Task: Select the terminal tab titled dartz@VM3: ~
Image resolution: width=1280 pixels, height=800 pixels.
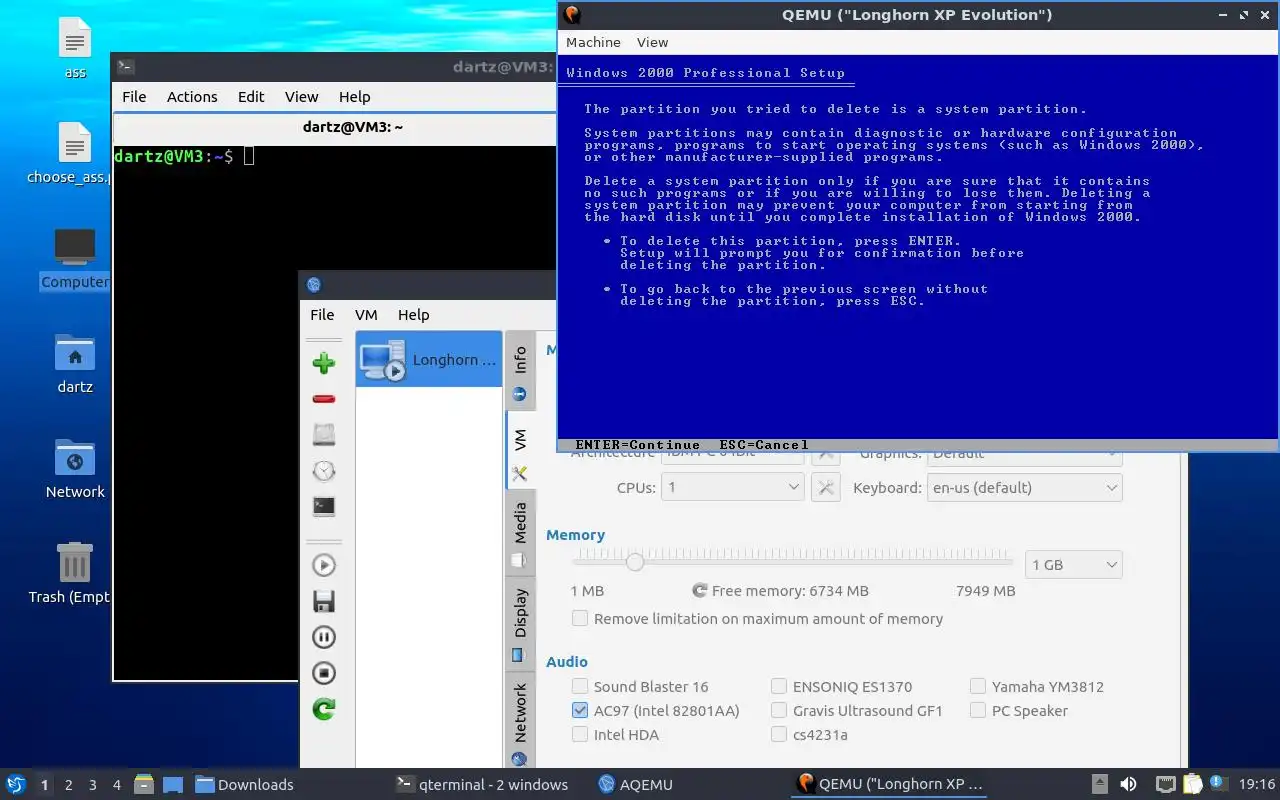Action: (x=352, y=127)
